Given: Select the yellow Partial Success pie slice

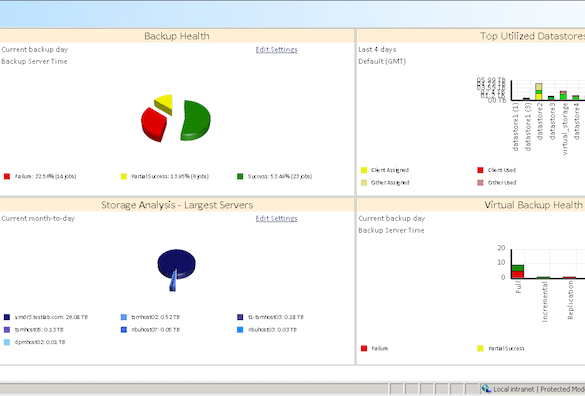Looking at the screenshot, I should point(164,104).
